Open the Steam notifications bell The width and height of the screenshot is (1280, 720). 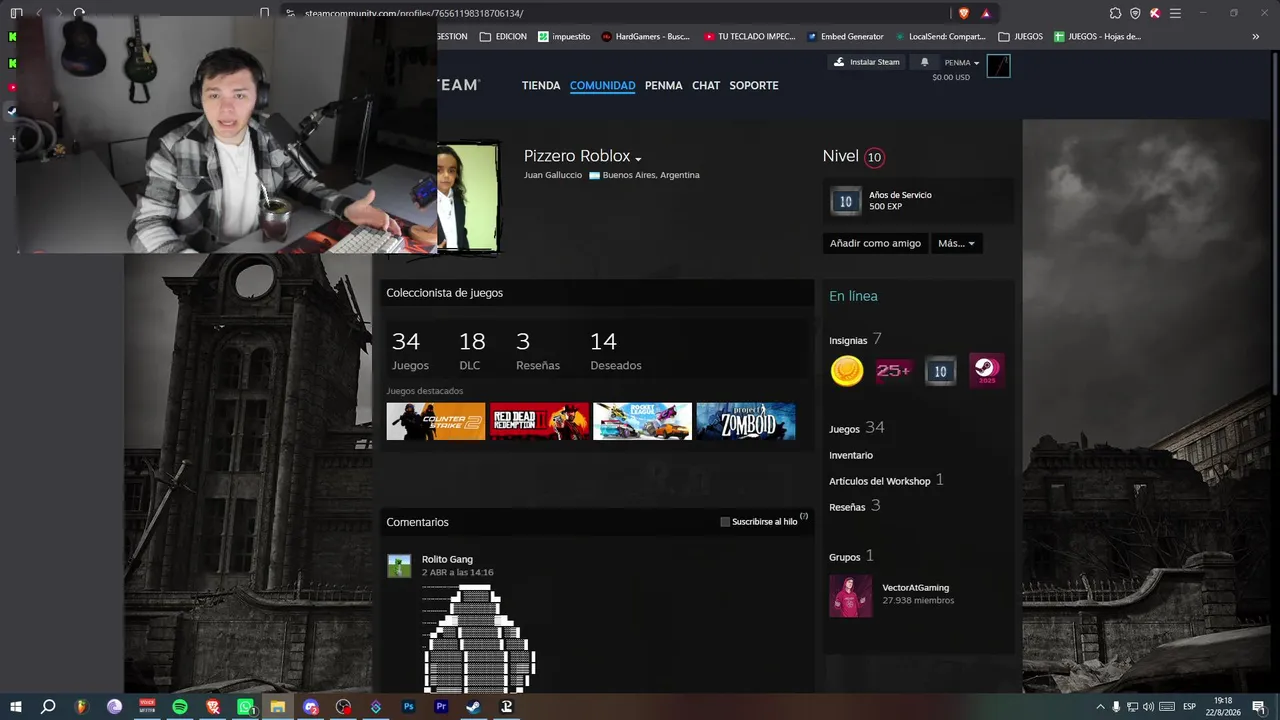924,62
